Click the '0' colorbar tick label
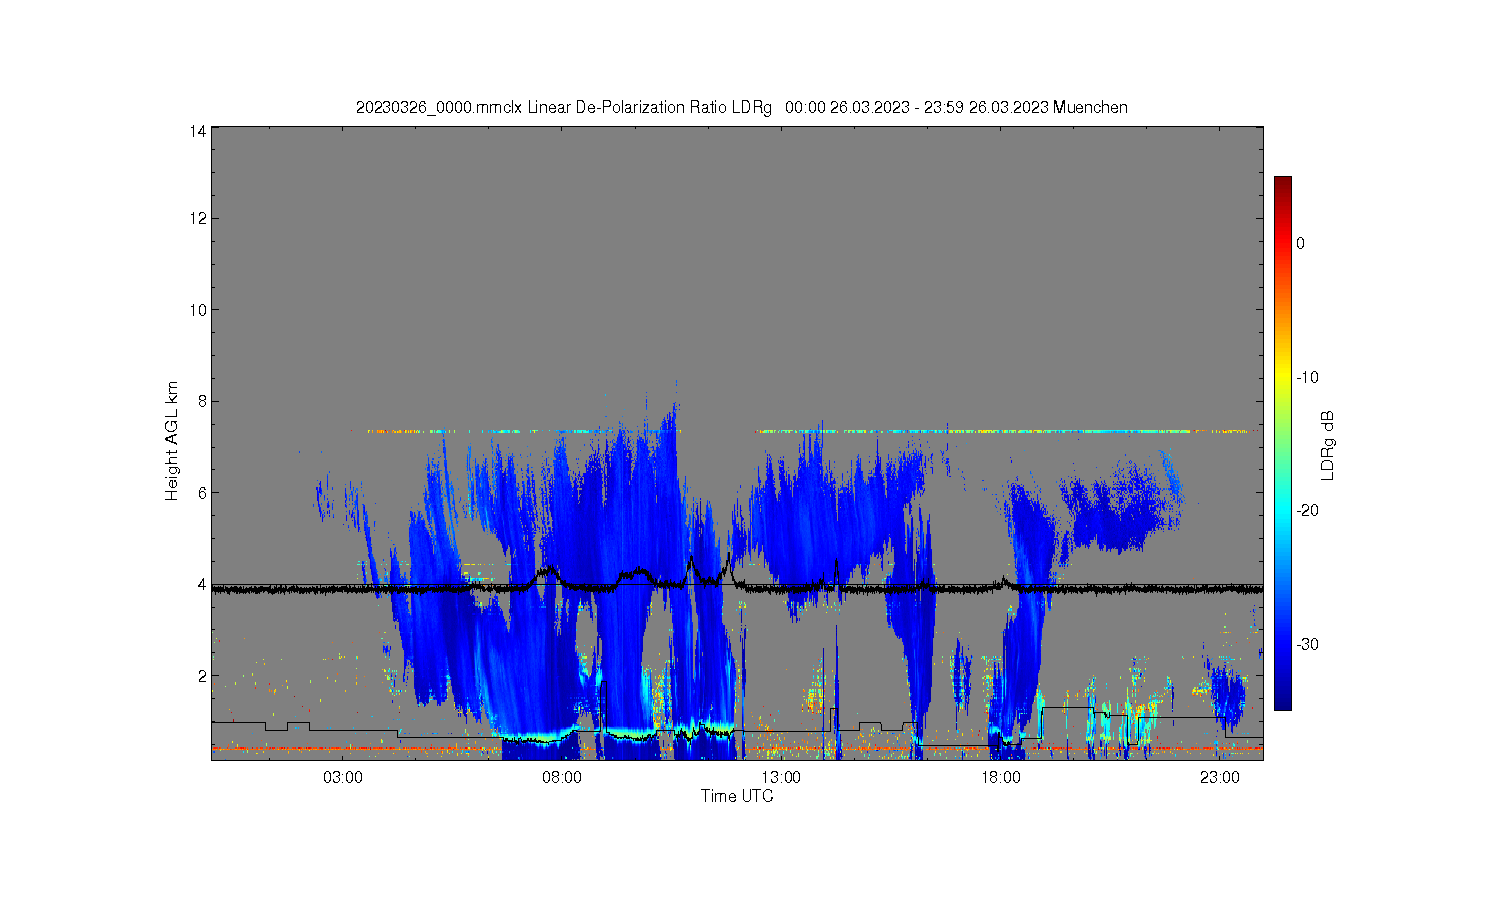 click(1300, 243)
